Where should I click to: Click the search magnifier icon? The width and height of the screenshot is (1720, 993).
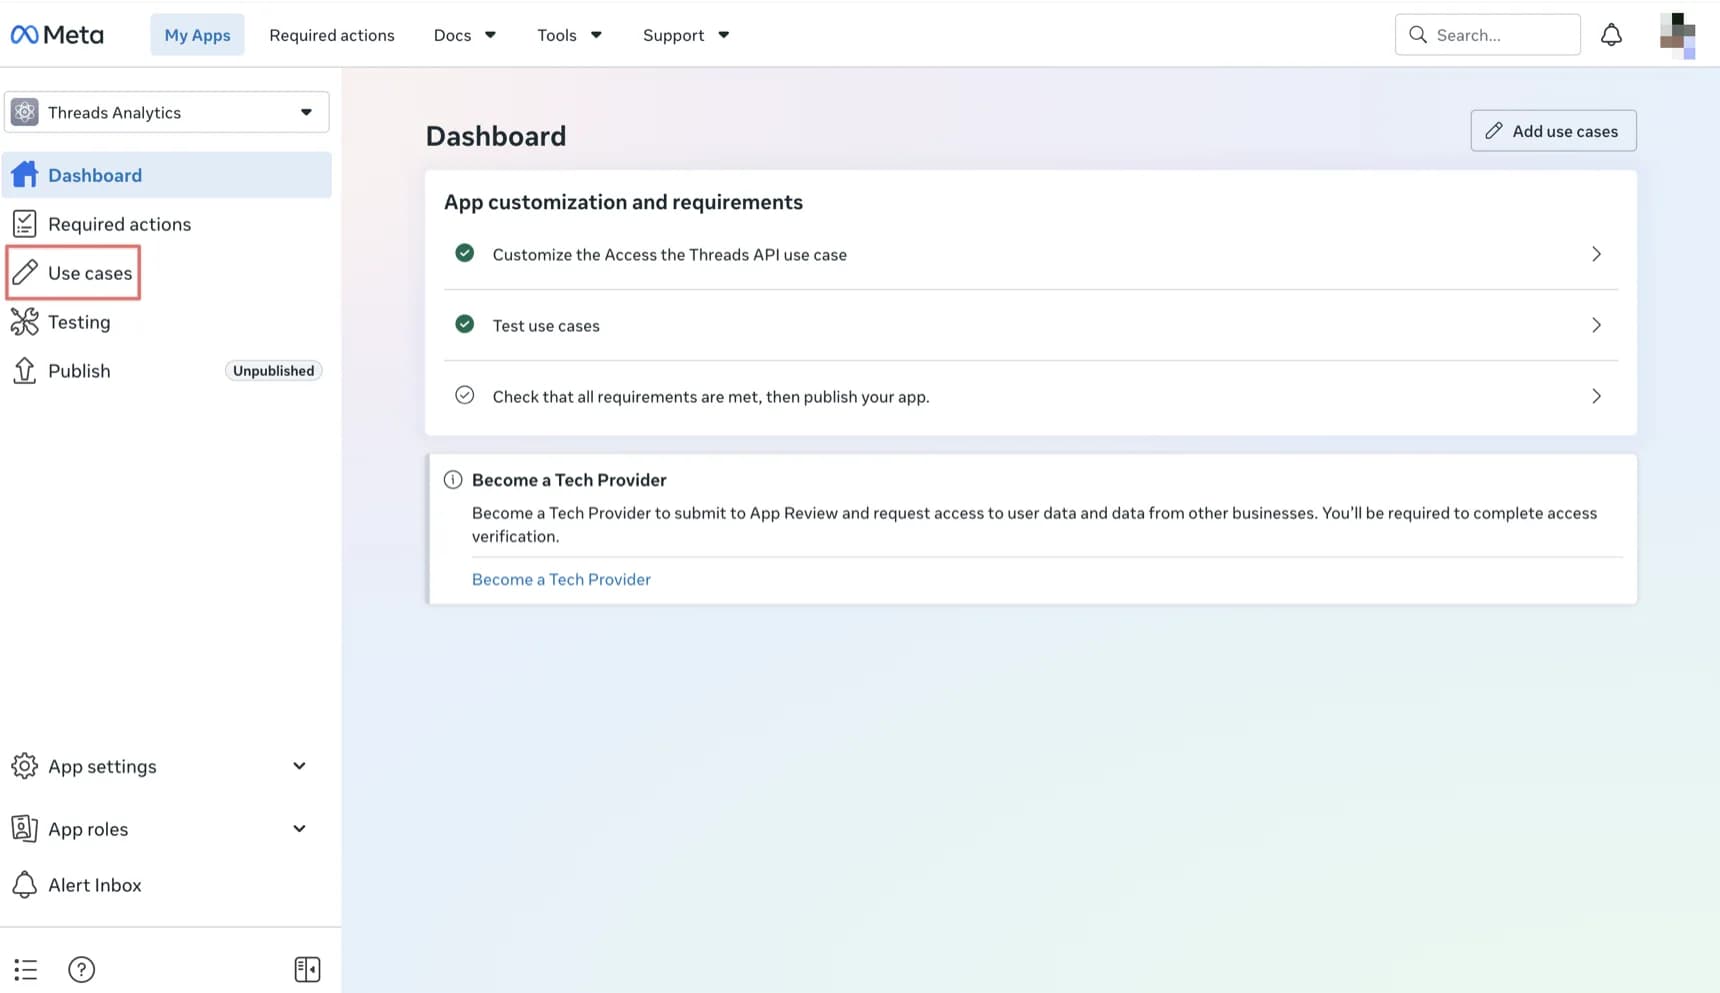(1418, 35)
